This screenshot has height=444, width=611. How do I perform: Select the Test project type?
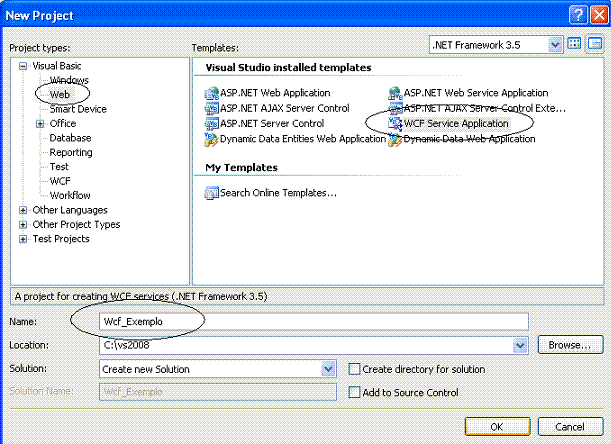tap(59, 167)
